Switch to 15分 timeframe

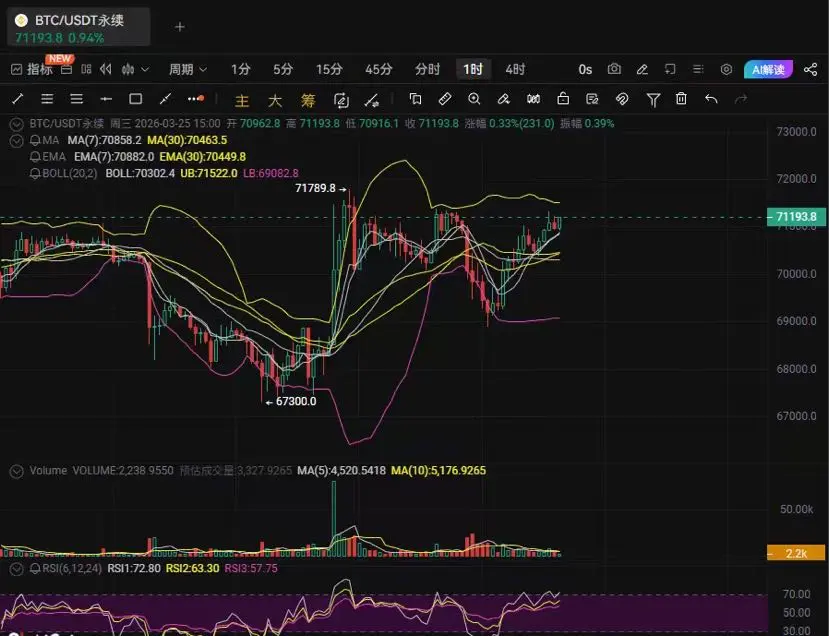click(x=329, y=69)
